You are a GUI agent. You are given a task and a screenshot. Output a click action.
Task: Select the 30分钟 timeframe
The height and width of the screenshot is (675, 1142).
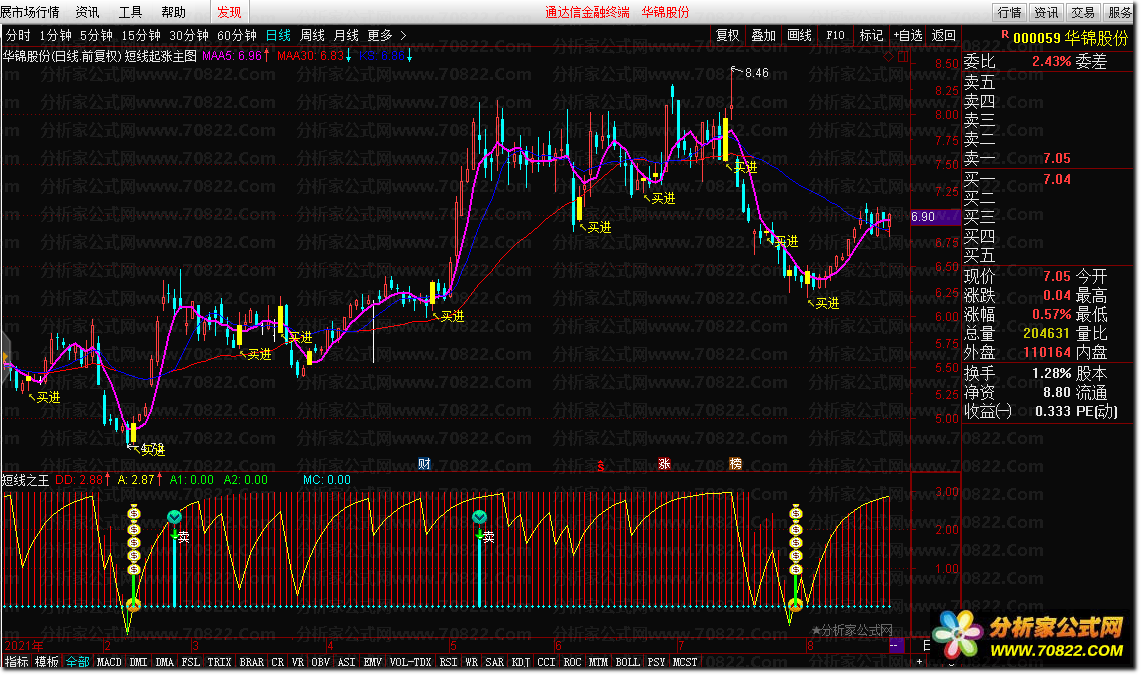pos(189,35)
